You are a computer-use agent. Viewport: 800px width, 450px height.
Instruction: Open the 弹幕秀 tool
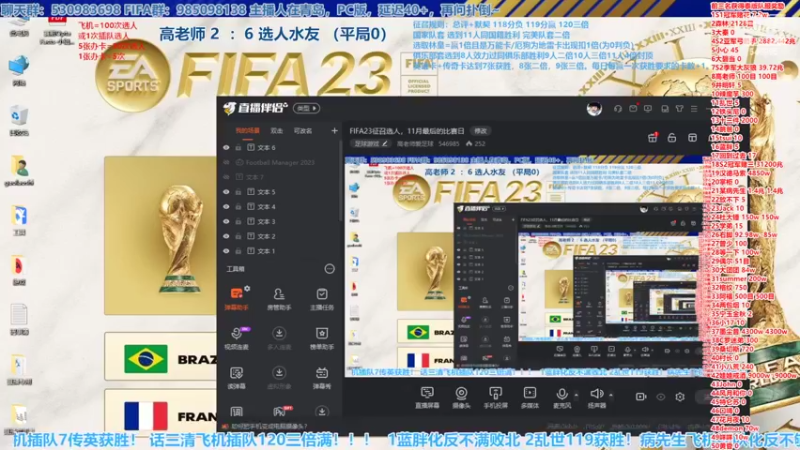(x=321, y=378)
